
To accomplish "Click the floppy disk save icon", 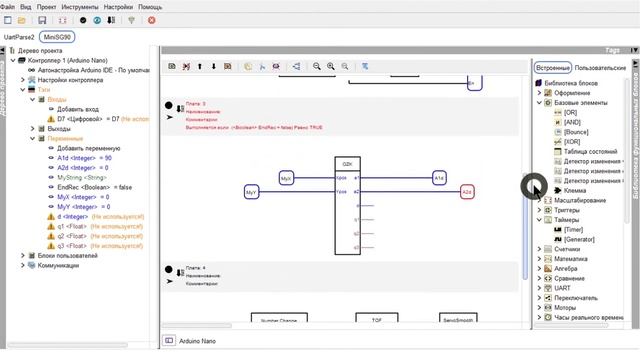I will [42, 20].
